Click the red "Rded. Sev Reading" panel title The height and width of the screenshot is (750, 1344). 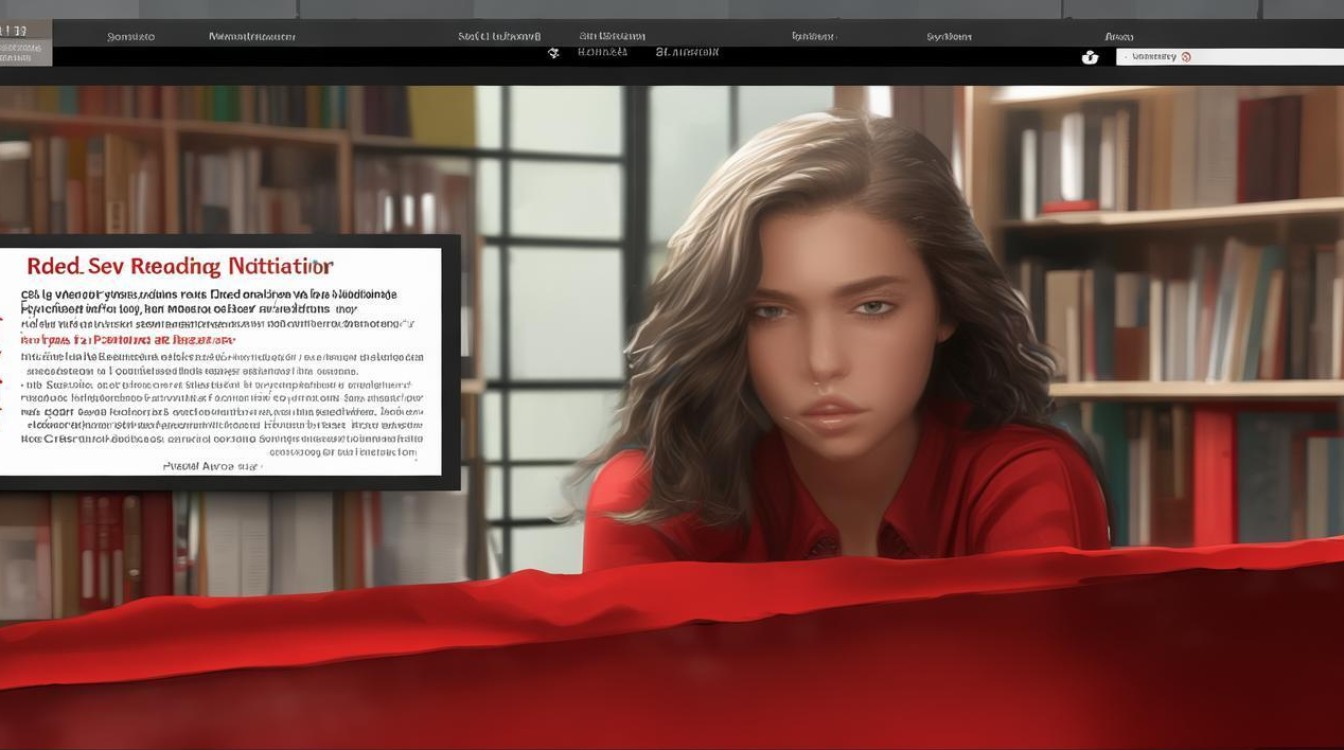(x=180, y=266)
